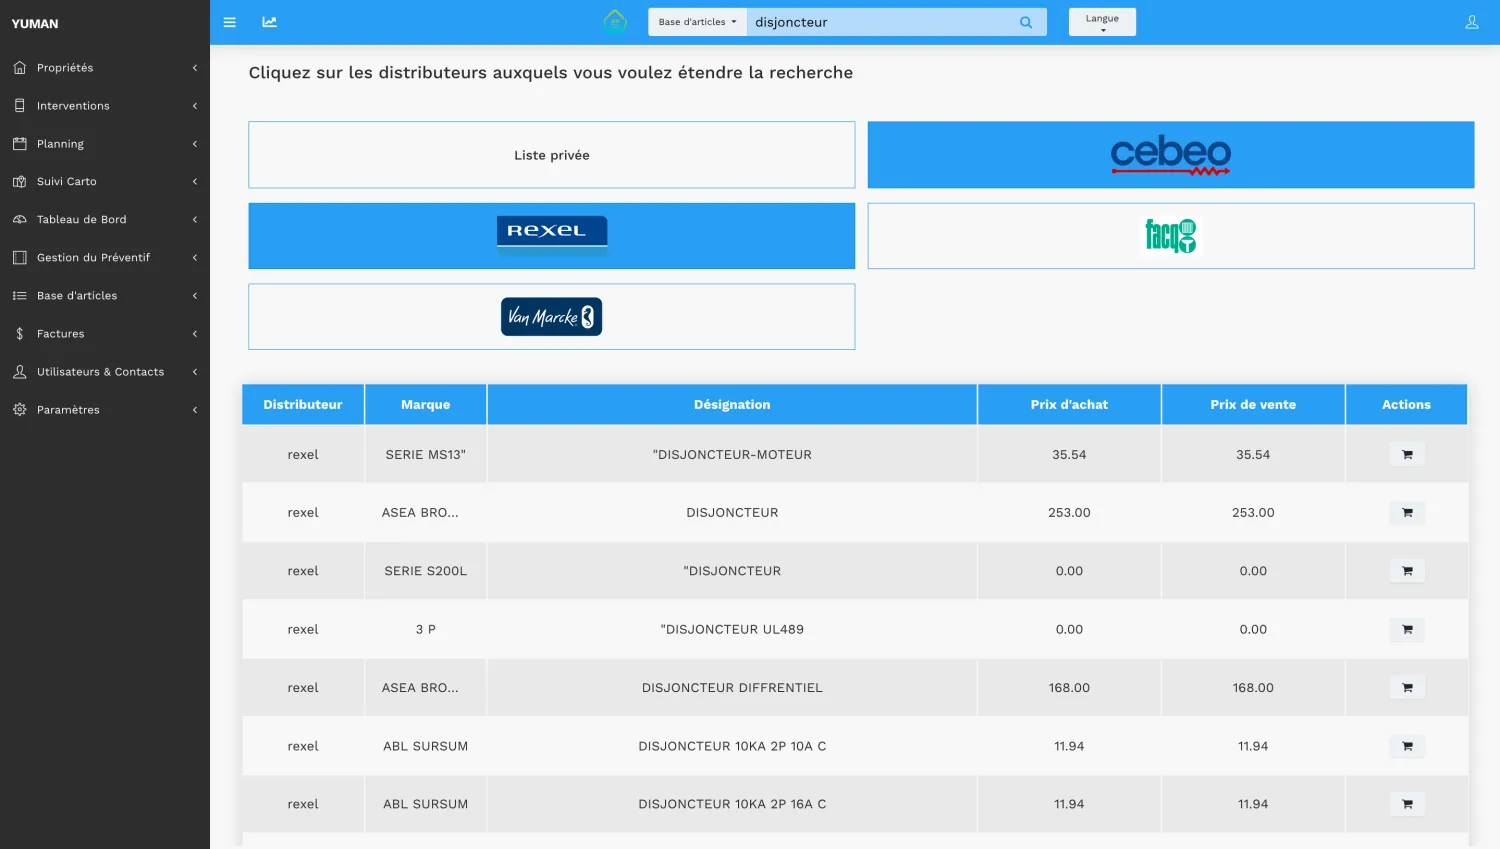
Task: Click the Propriétés home icon
Action: [x=20, y=68]
